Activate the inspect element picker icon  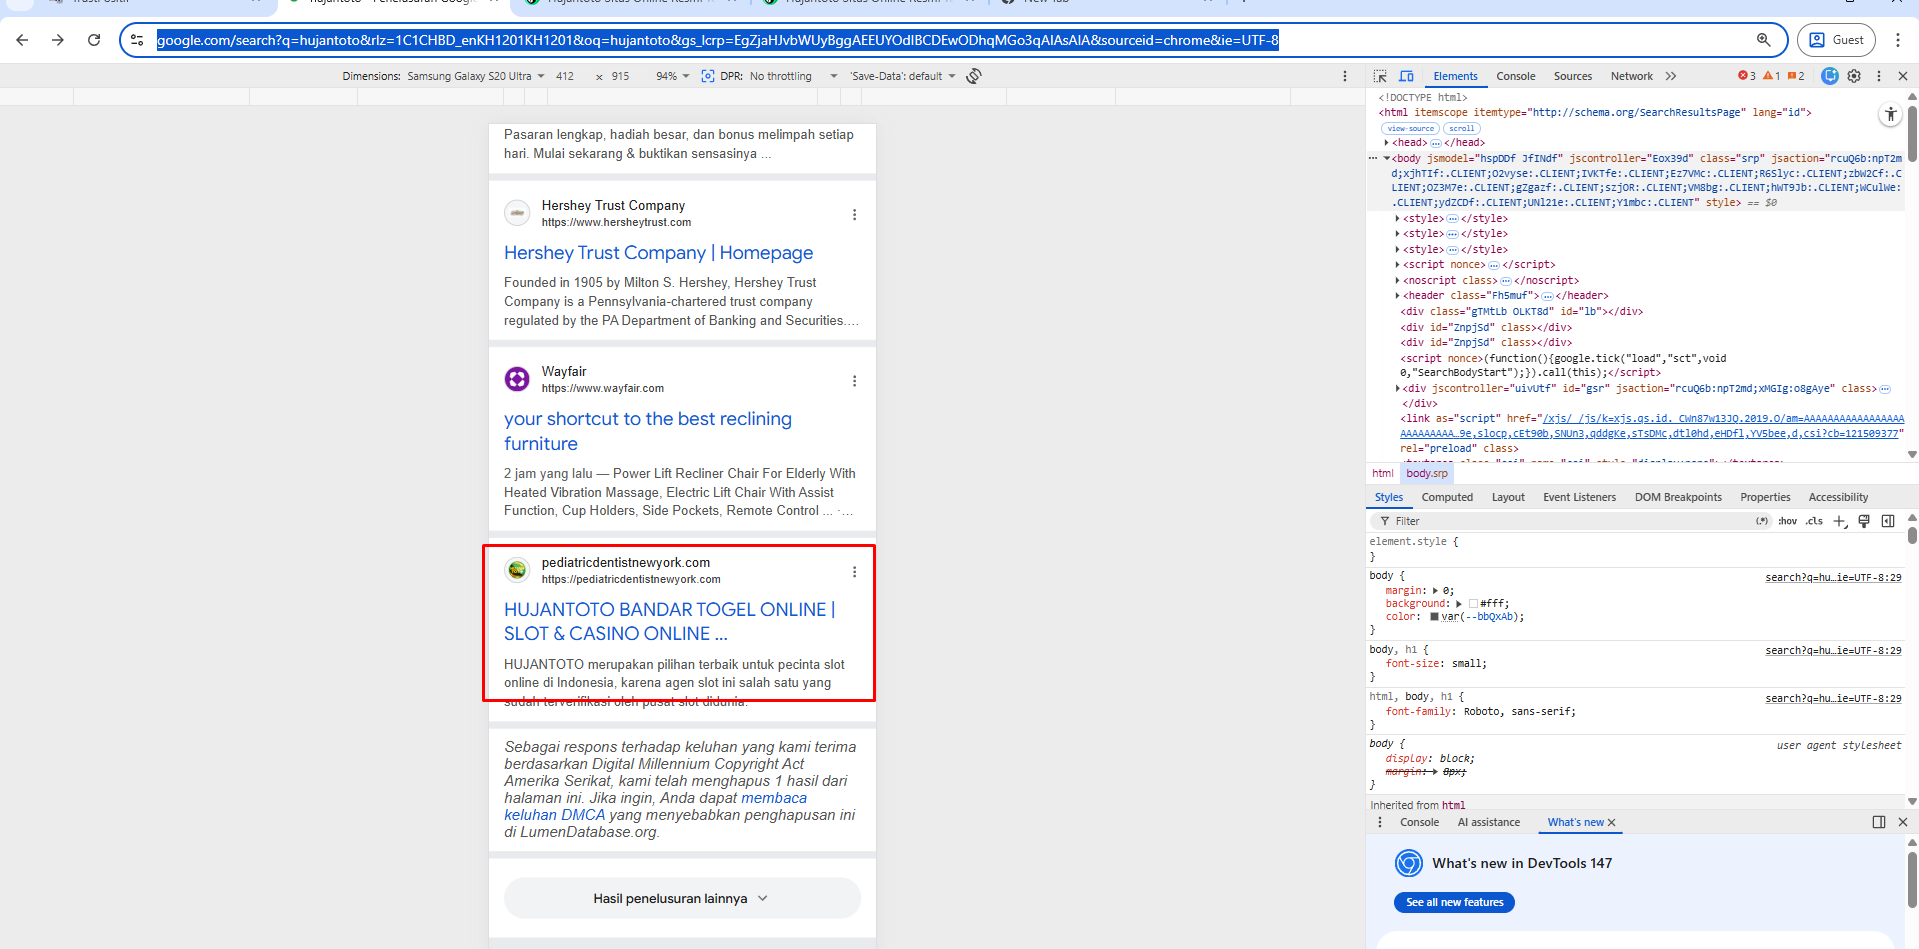pos(1380,76)
